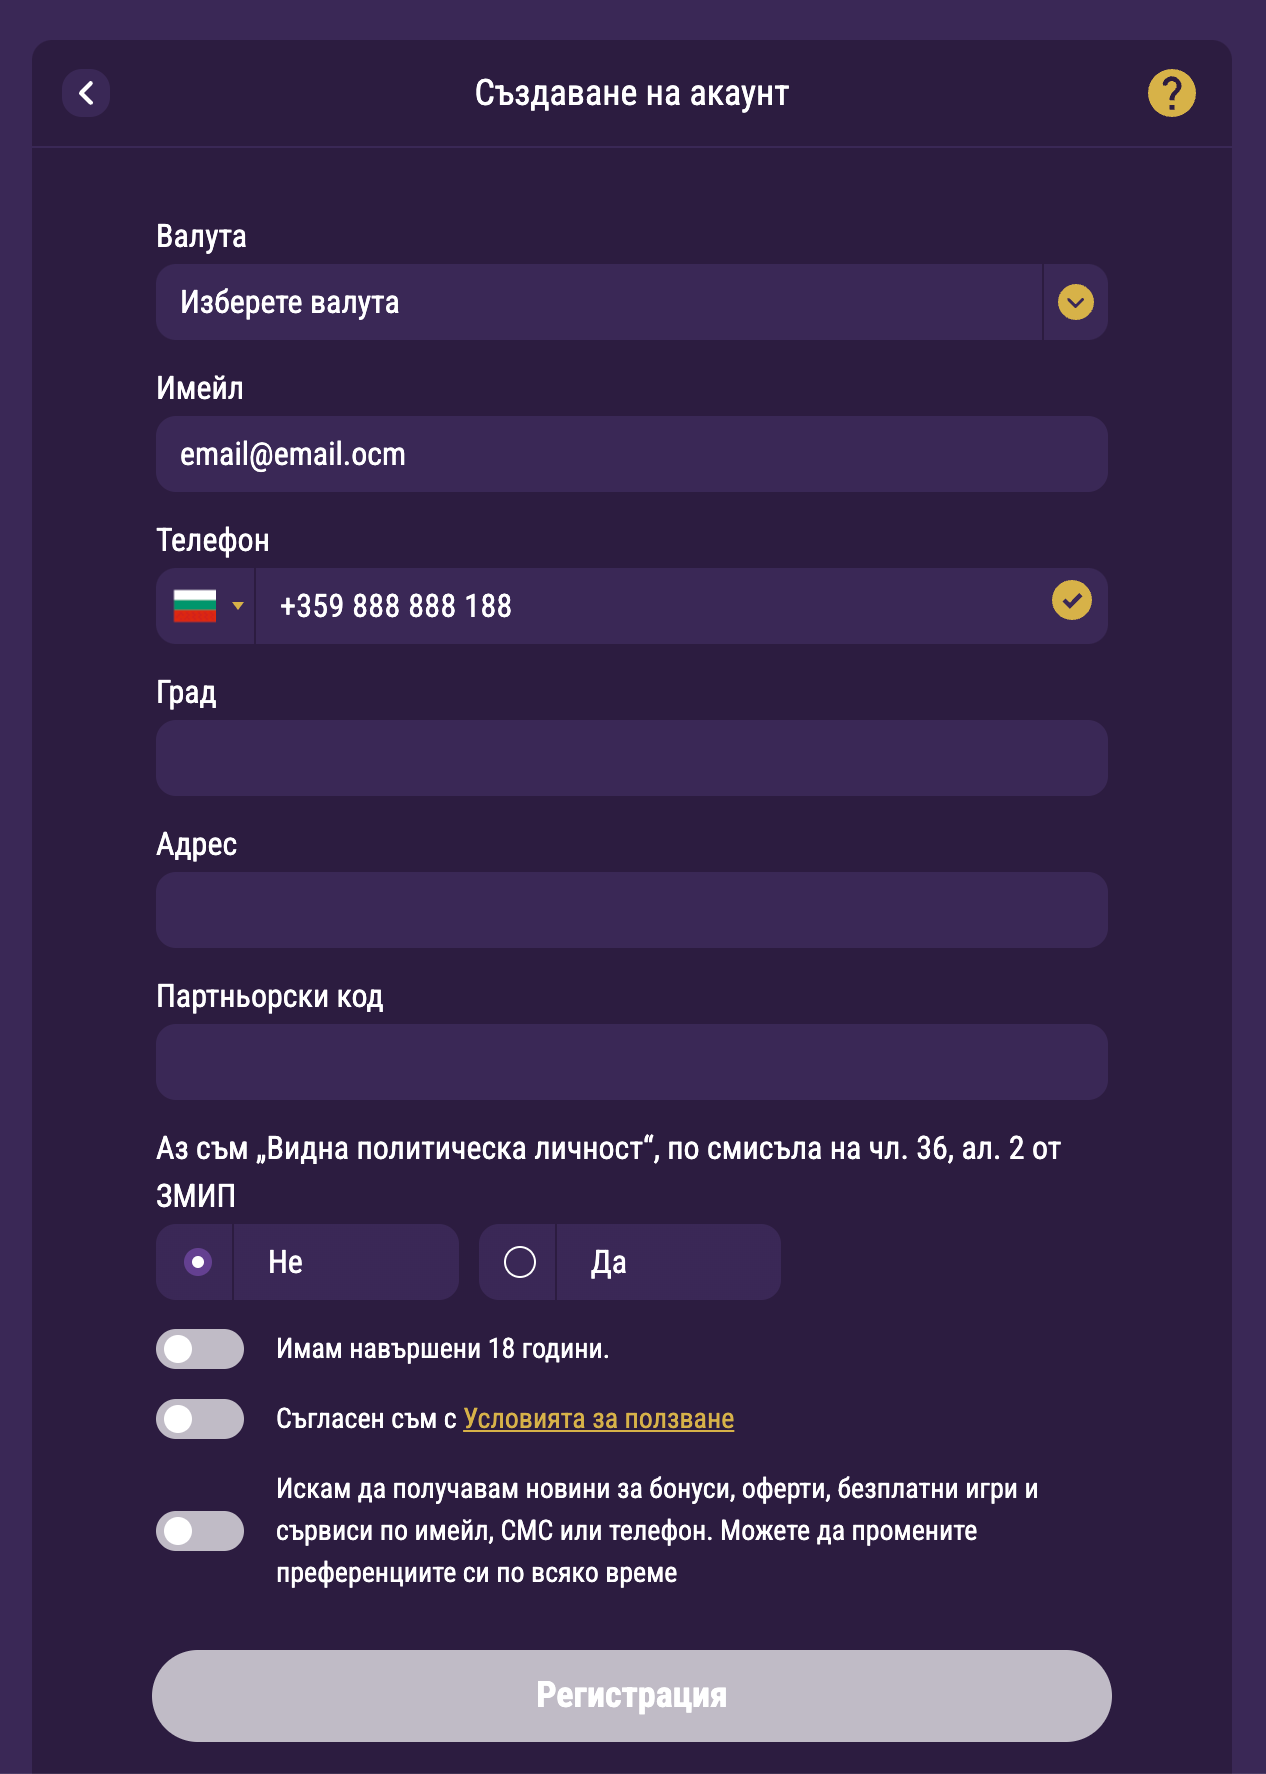Click the Град input field
Viewport: 1266px width, 1774px height.
point(631,758)
